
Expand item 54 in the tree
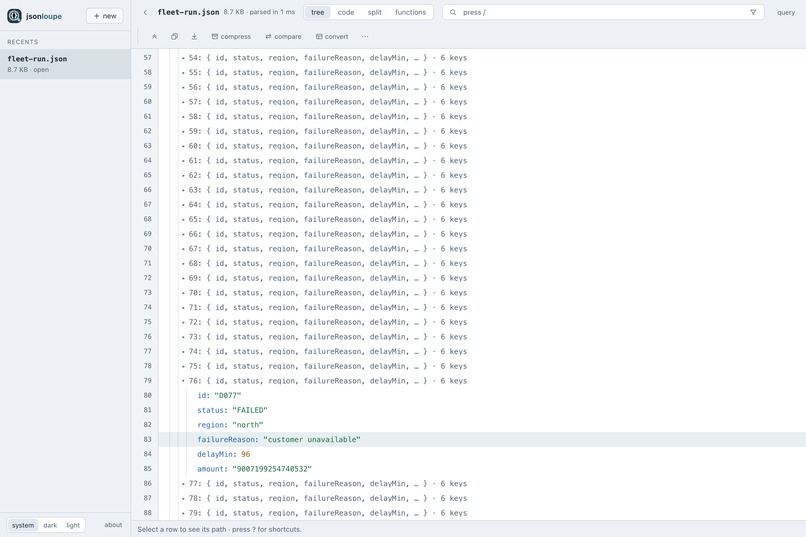[x=183, y=58]
